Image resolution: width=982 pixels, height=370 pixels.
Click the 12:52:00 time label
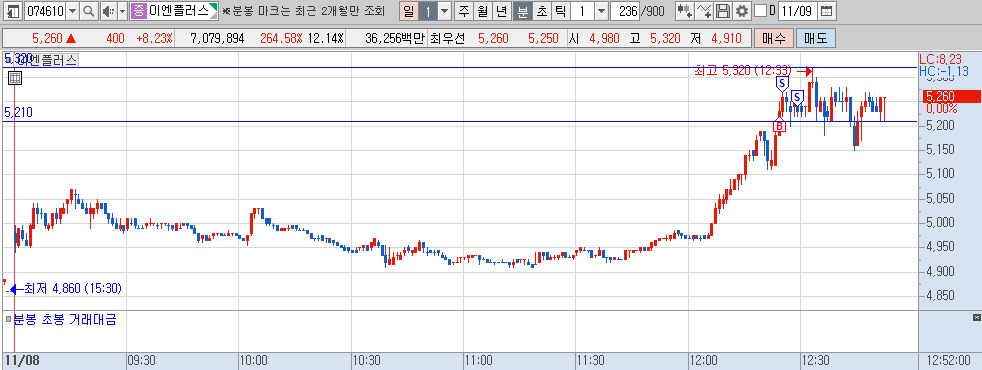pos(948,361)
